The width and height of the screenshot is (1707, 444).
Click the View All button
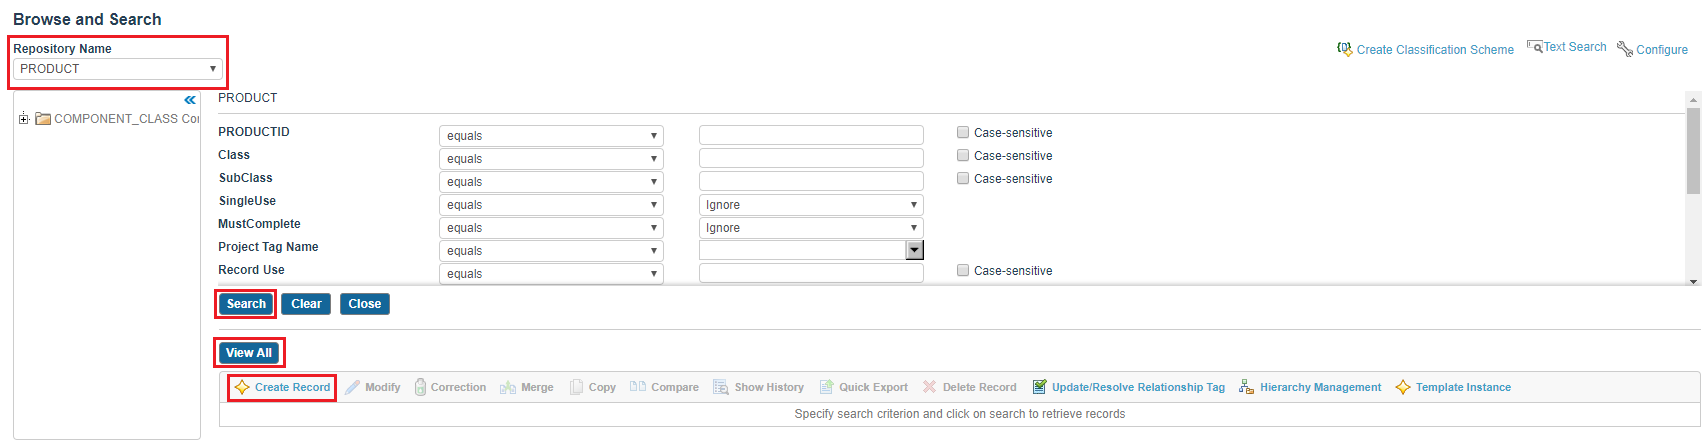click(x=249, y=353)
